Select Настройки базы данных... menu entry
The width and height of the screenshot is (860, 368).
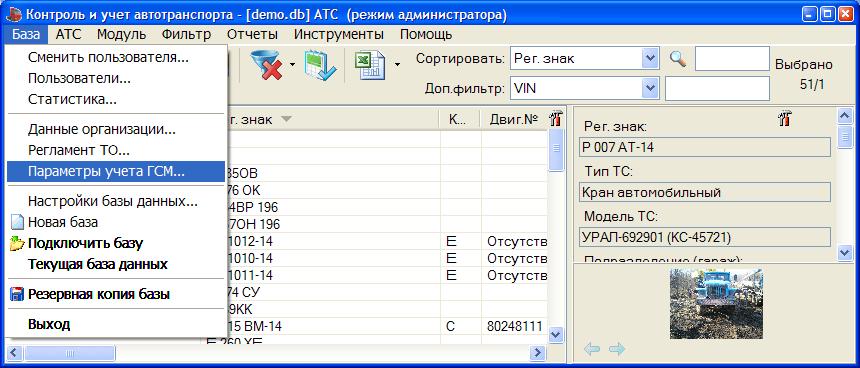coord(116,201)
